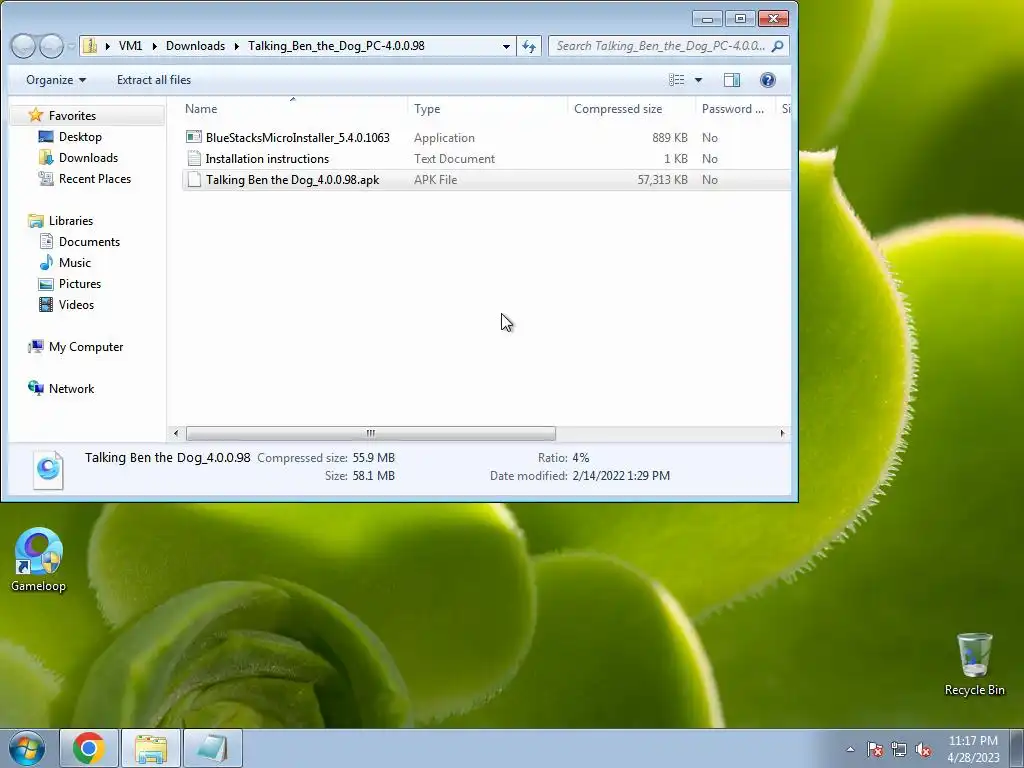Click the change view icon
The height and width of the screenshot is (768, 1024).
coord(677,80)
